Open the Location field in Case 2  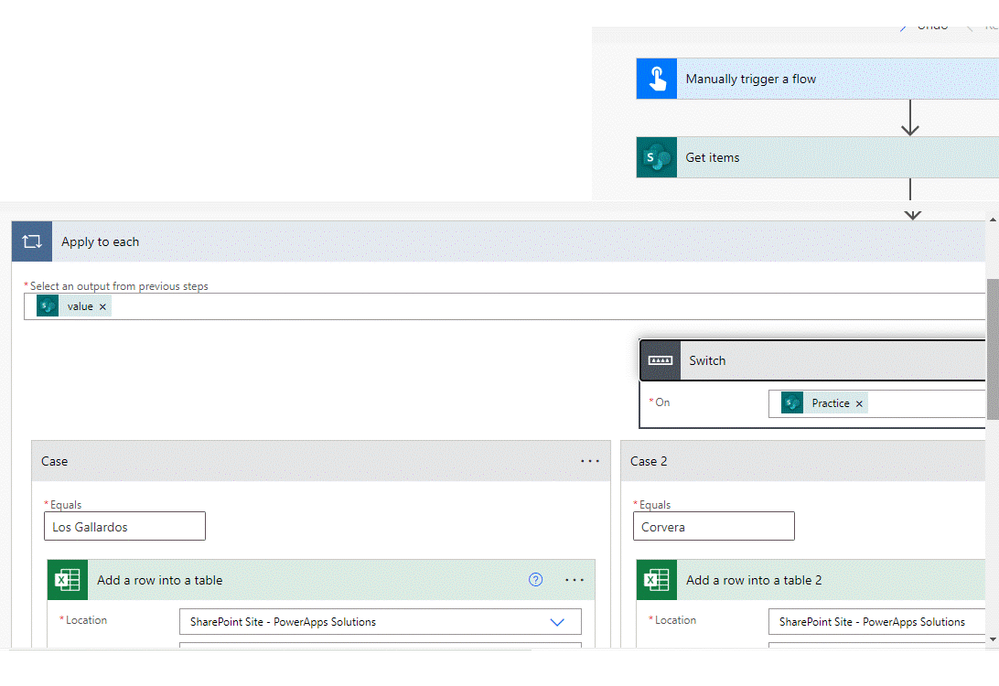click(x=877, y=622)
